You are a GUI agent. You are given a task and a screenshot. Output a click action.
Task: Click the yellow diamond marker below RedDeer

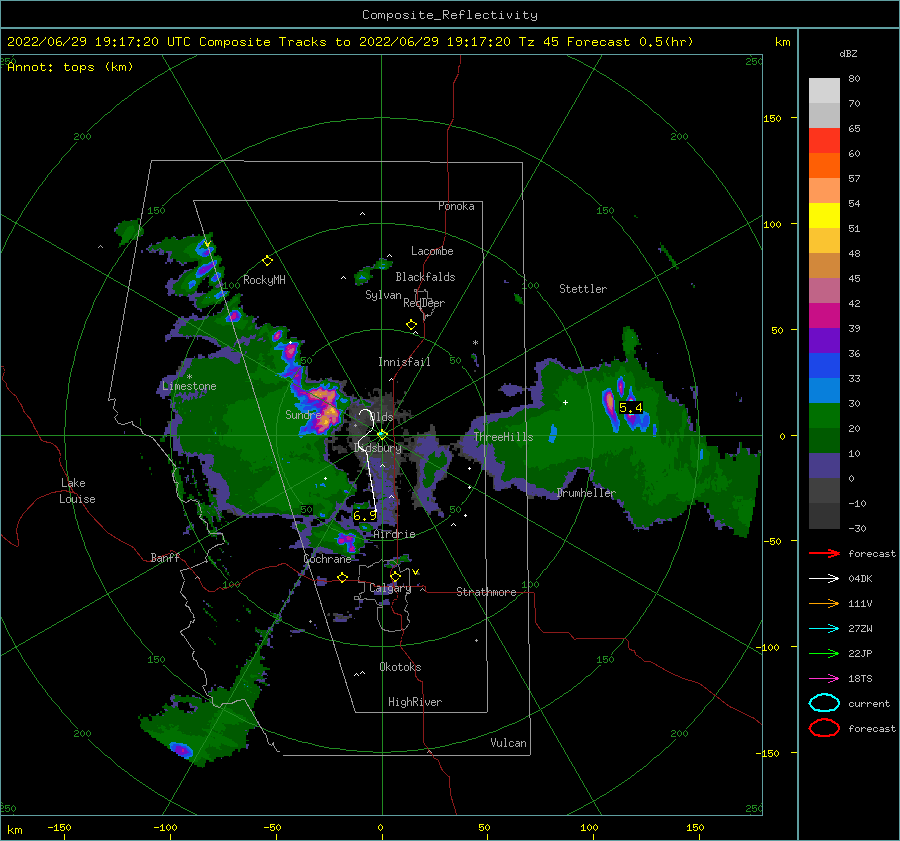pyautogui.click(x=411, y=324)
